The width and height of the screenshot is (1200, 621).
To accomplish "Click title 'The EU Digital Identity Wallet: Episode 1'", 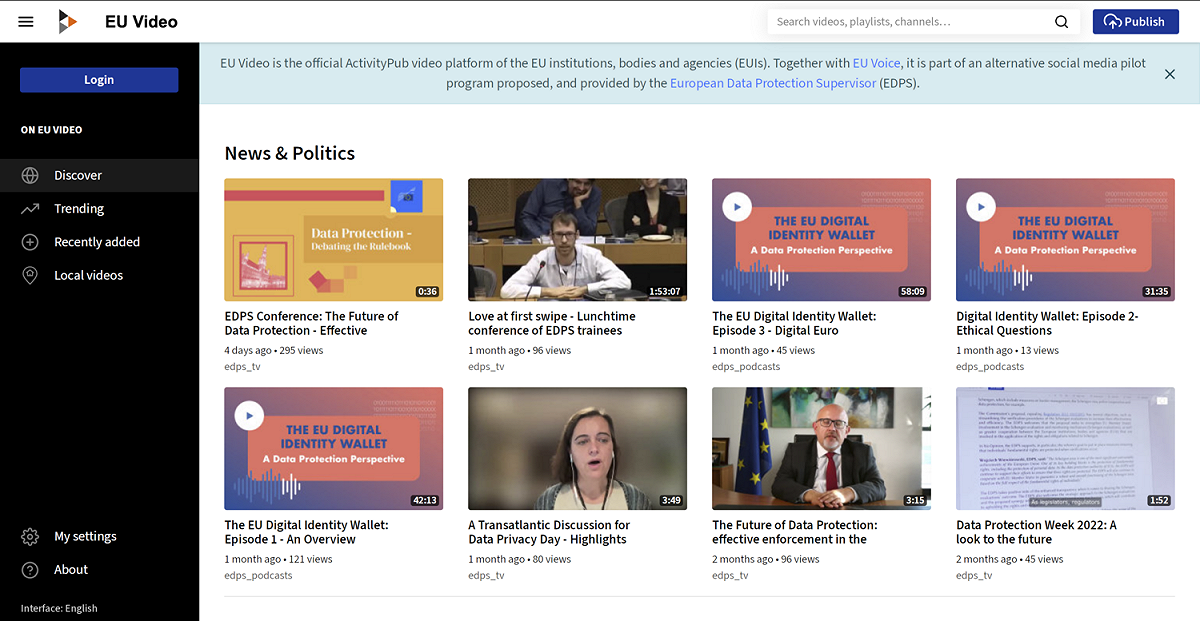I will click(306, 532).
